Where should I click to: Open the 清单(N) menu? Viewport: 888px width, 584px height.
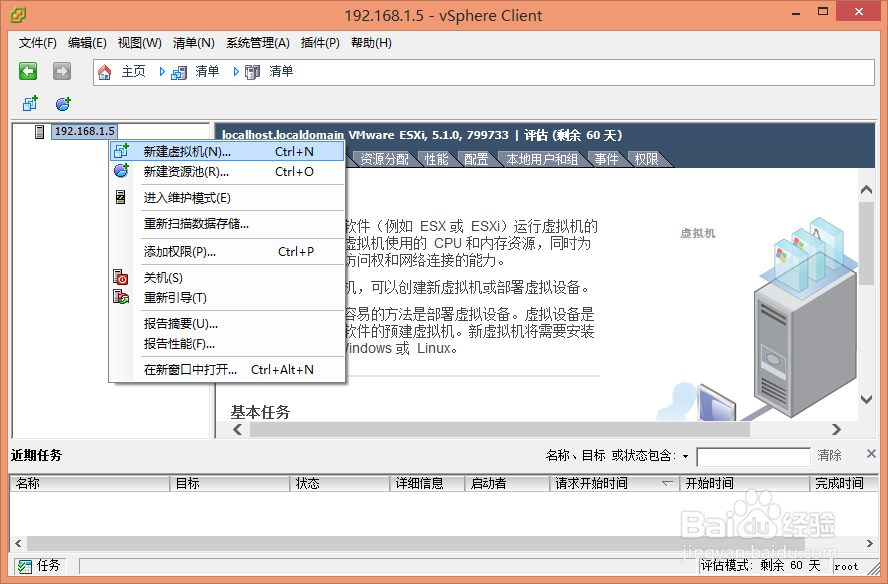pyautogui.click(x=194, y=43)
